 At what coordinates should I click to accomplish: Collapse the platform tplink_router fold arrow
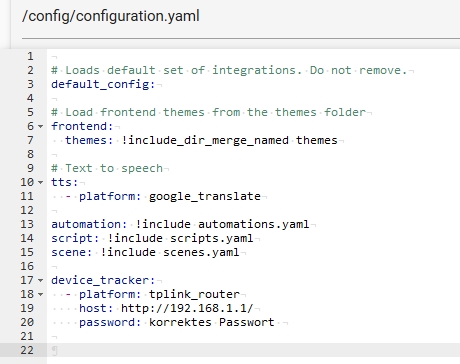pos(40,295)
